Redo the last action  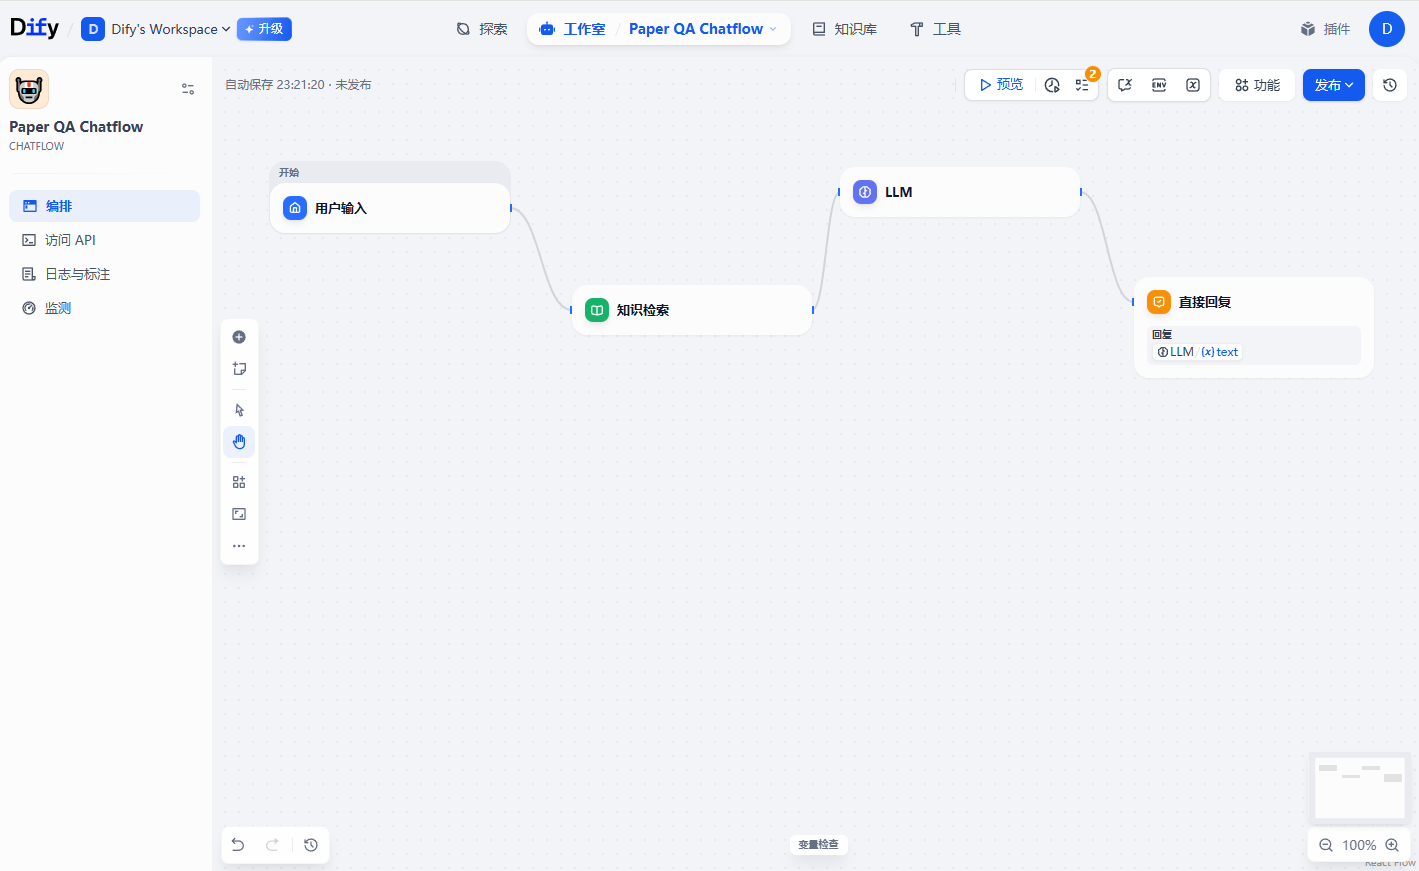pyautogui.click(x=272, y=845)
